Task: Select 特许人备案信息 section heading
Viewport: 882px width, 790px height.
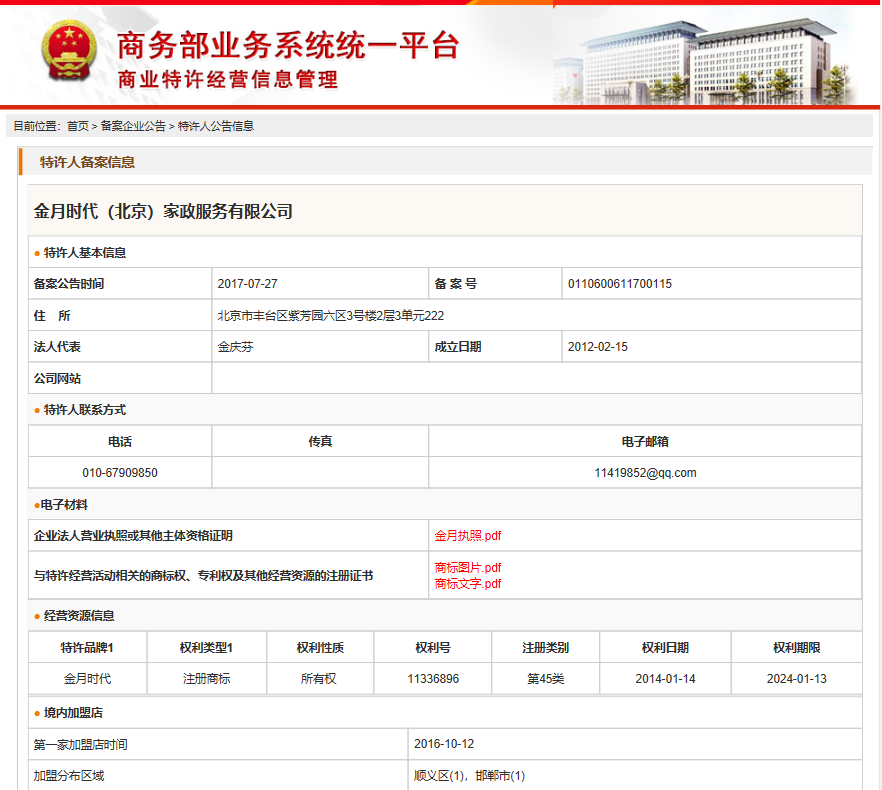Action: [87, 162]
